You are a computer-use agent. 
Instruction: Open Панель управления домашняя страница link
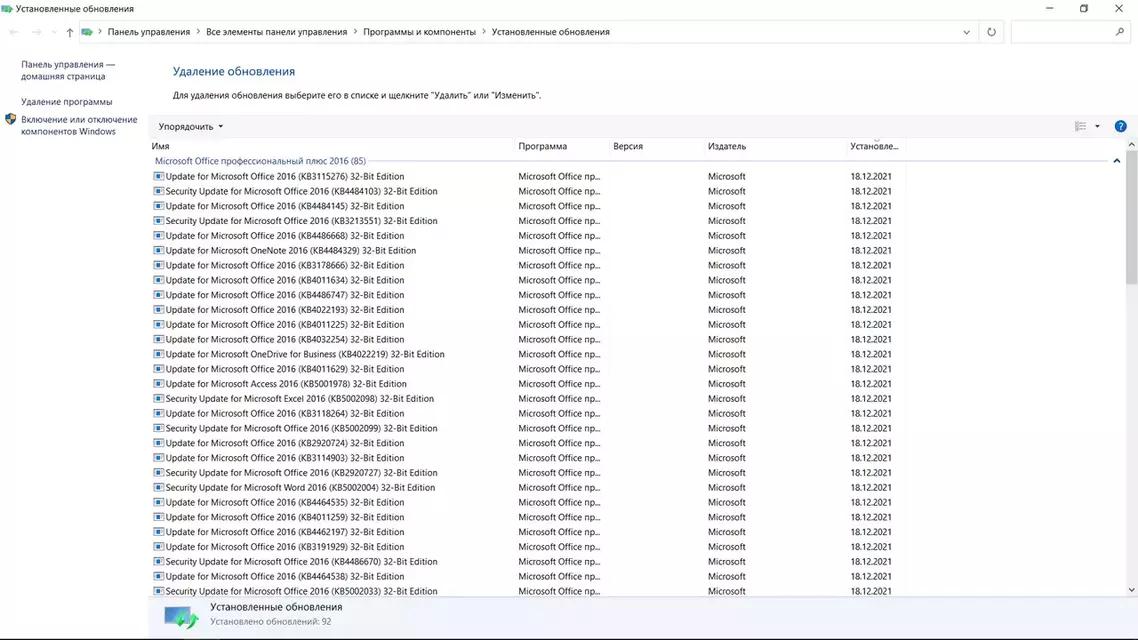(68, 70)
